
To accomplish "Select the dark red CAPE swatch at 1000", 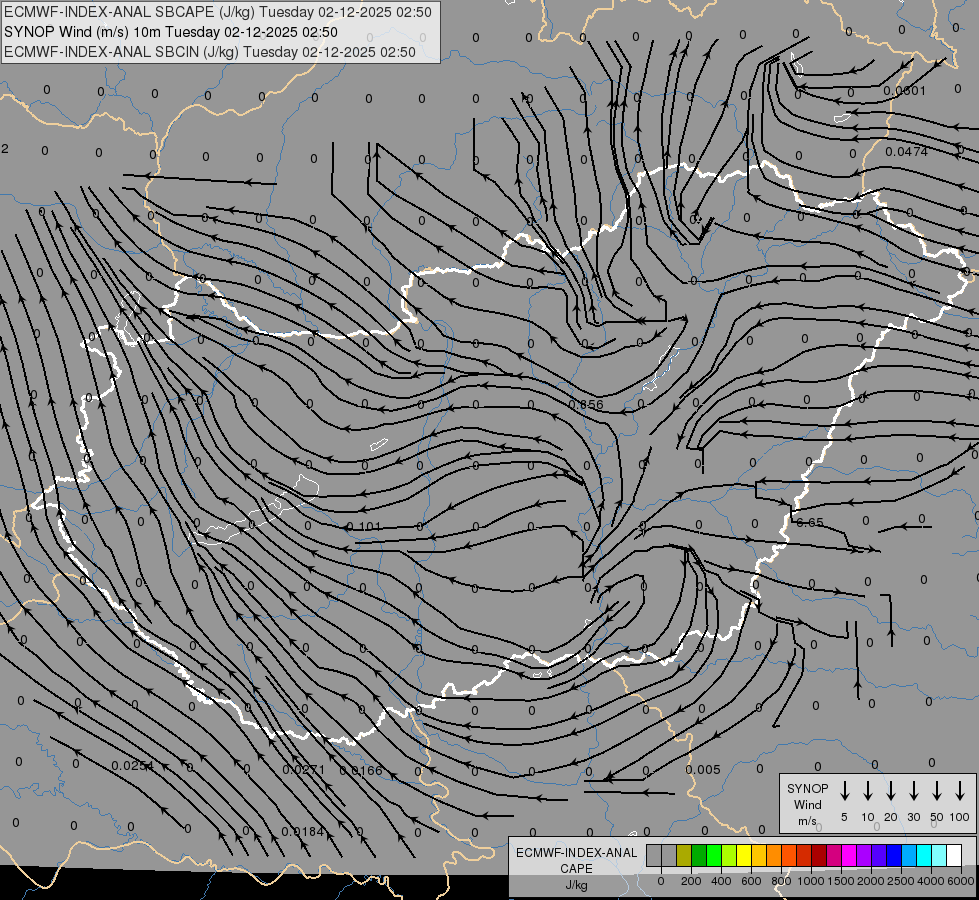I will [819, 856].
